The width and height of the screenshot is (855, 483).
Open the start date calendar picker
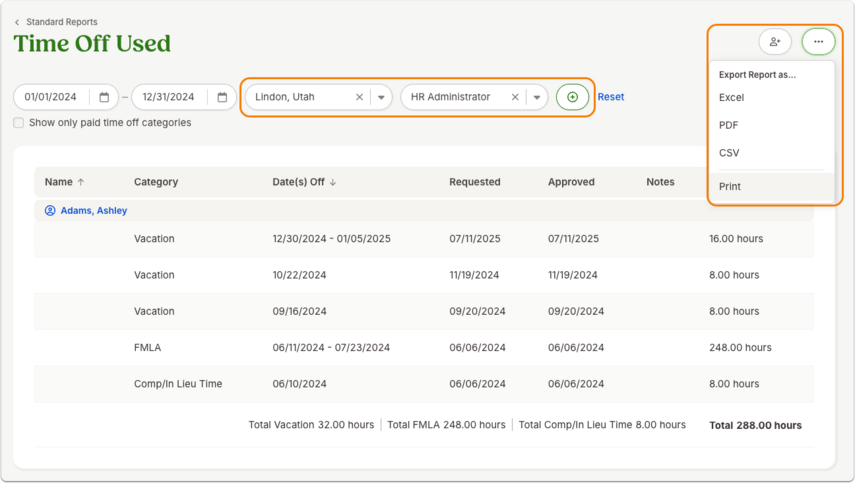[104, 97]
